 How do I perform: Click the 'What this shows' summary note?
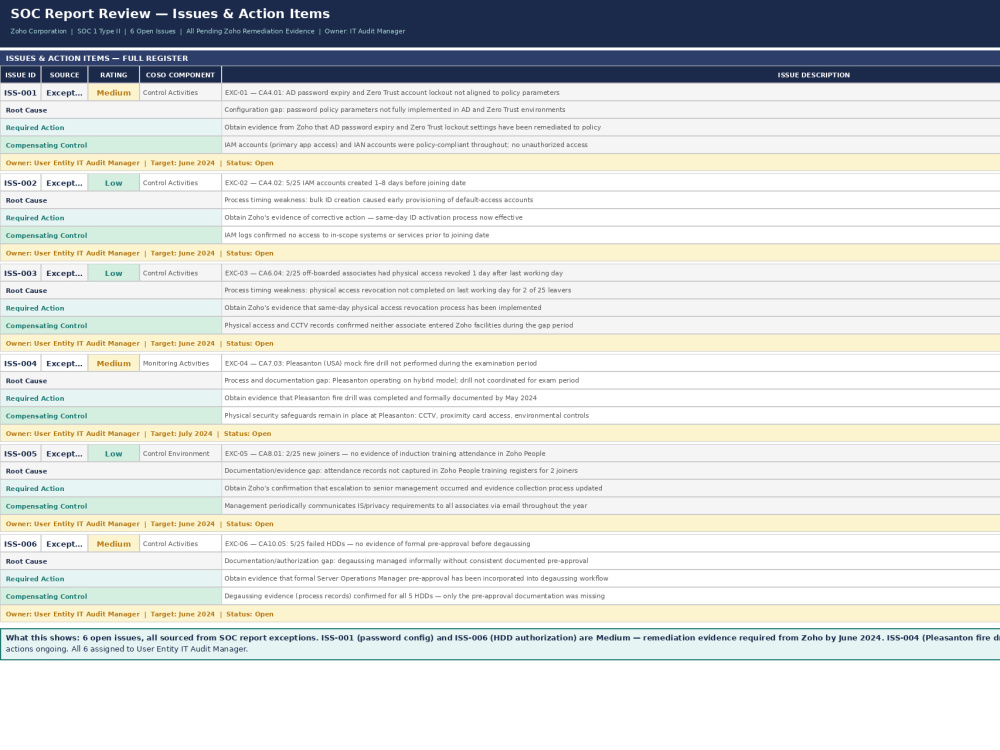tap(500, 643)
